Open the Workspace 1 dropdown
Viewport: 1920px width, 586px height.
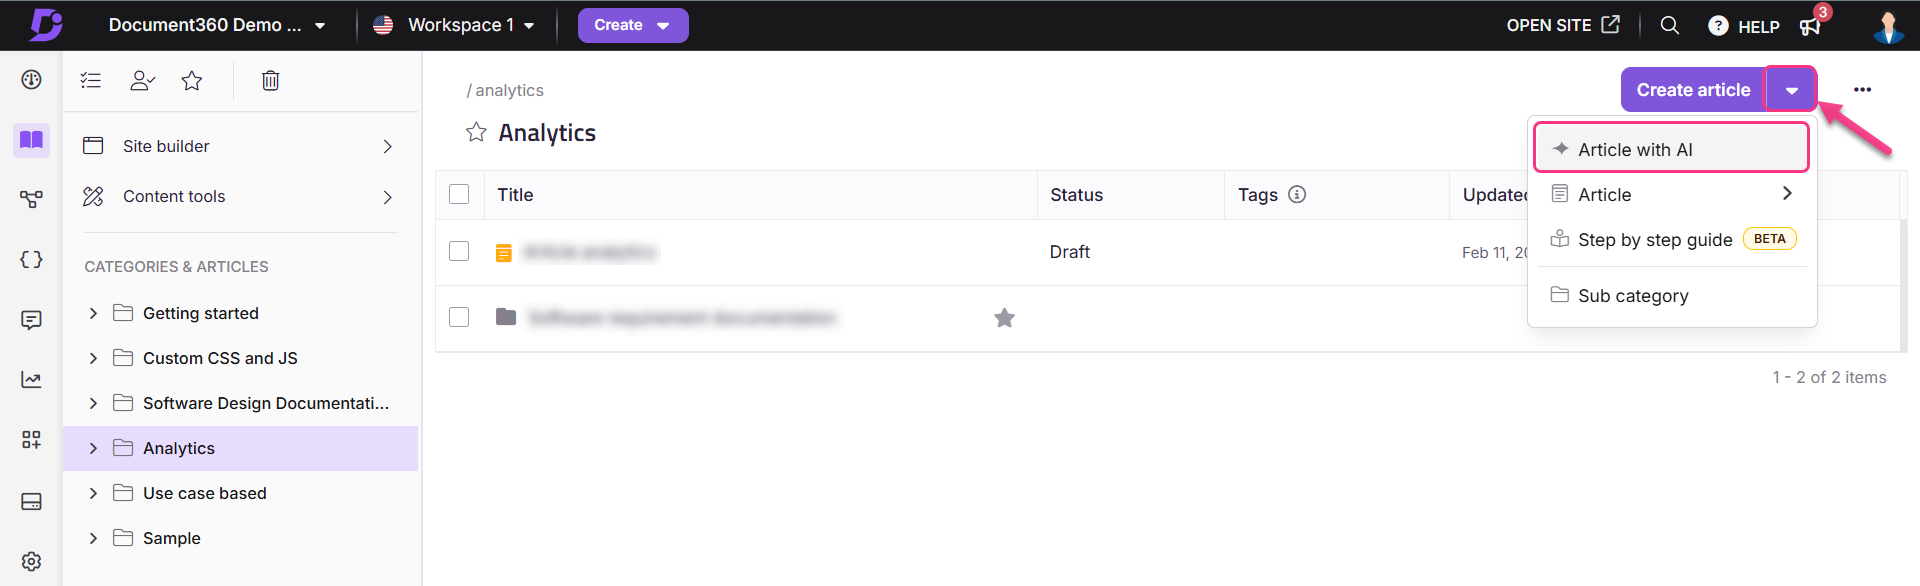[x=453, y=25]
